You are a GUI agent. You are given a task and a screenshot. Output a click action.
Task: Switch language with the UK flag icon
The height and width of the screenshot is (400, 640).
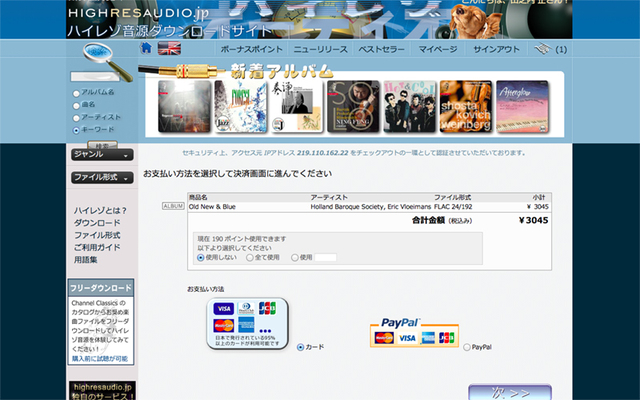coord(169,49)
